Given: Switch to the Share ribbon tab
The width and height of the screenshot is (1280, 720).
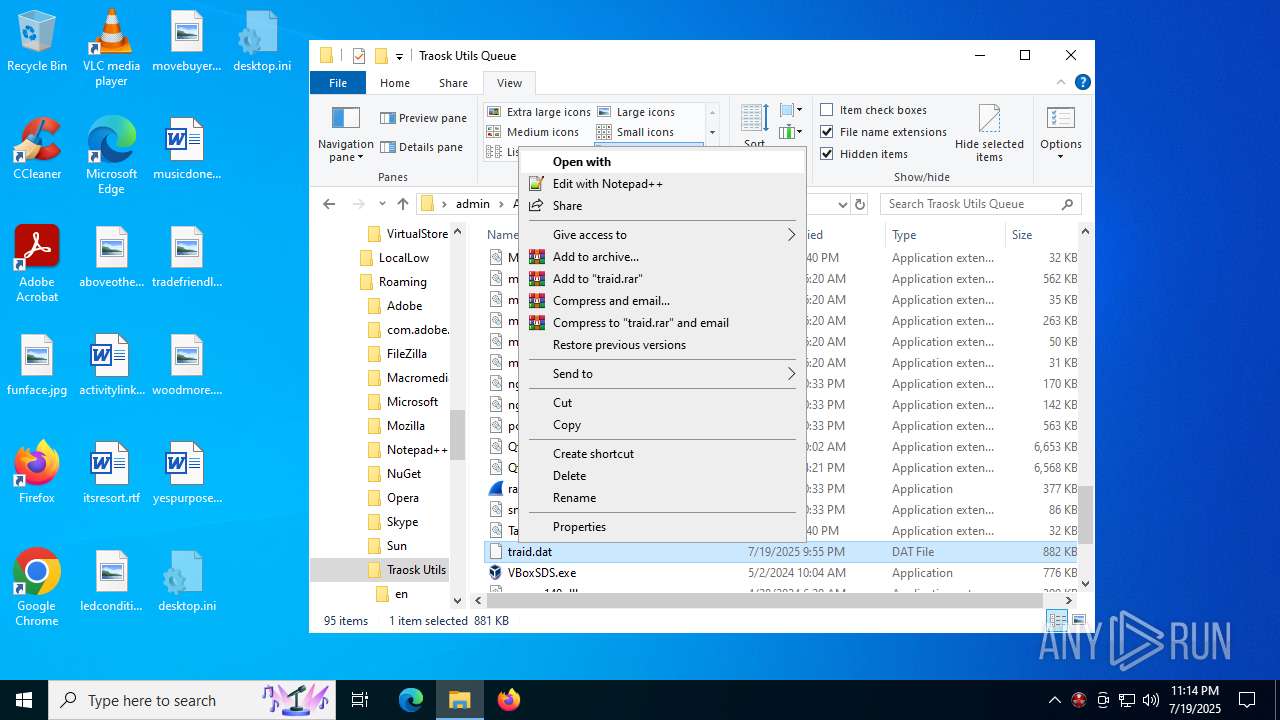Looking at the screenshot, I should (453, 83).
